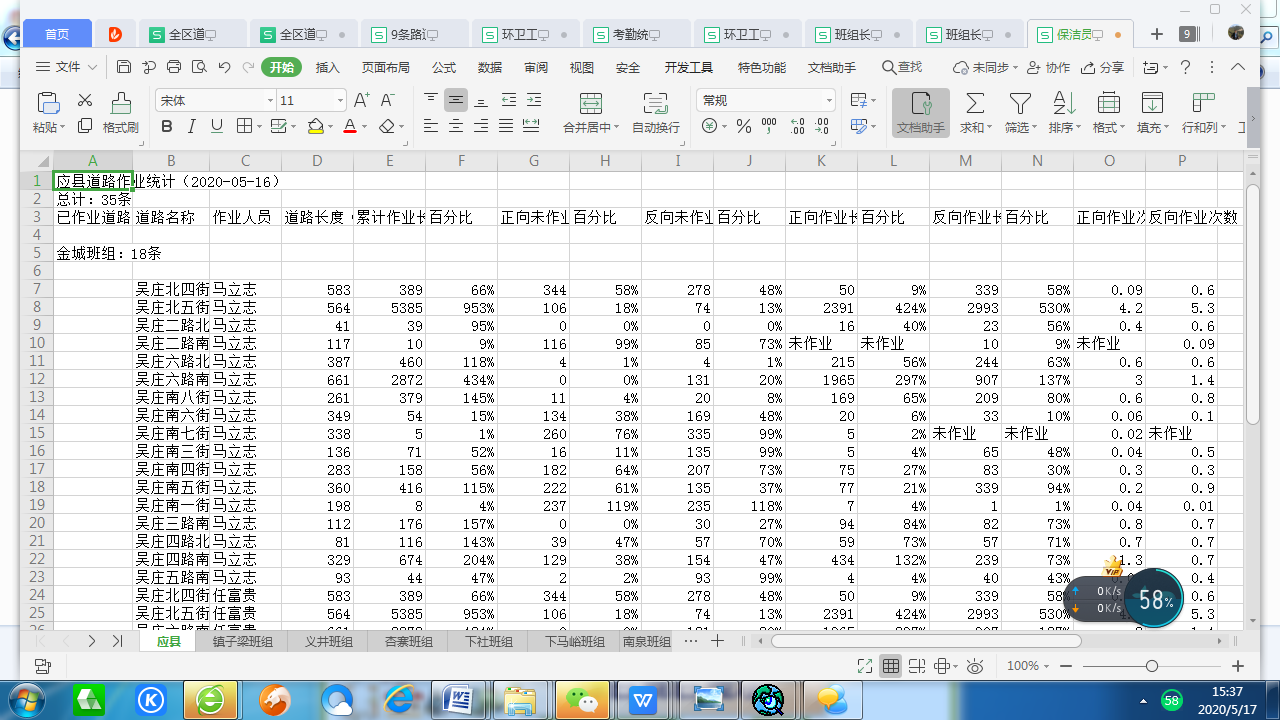Click the AutoSum (求和) sigma icon
Viewport: 1280px width, 720px height.
(974, 103)
